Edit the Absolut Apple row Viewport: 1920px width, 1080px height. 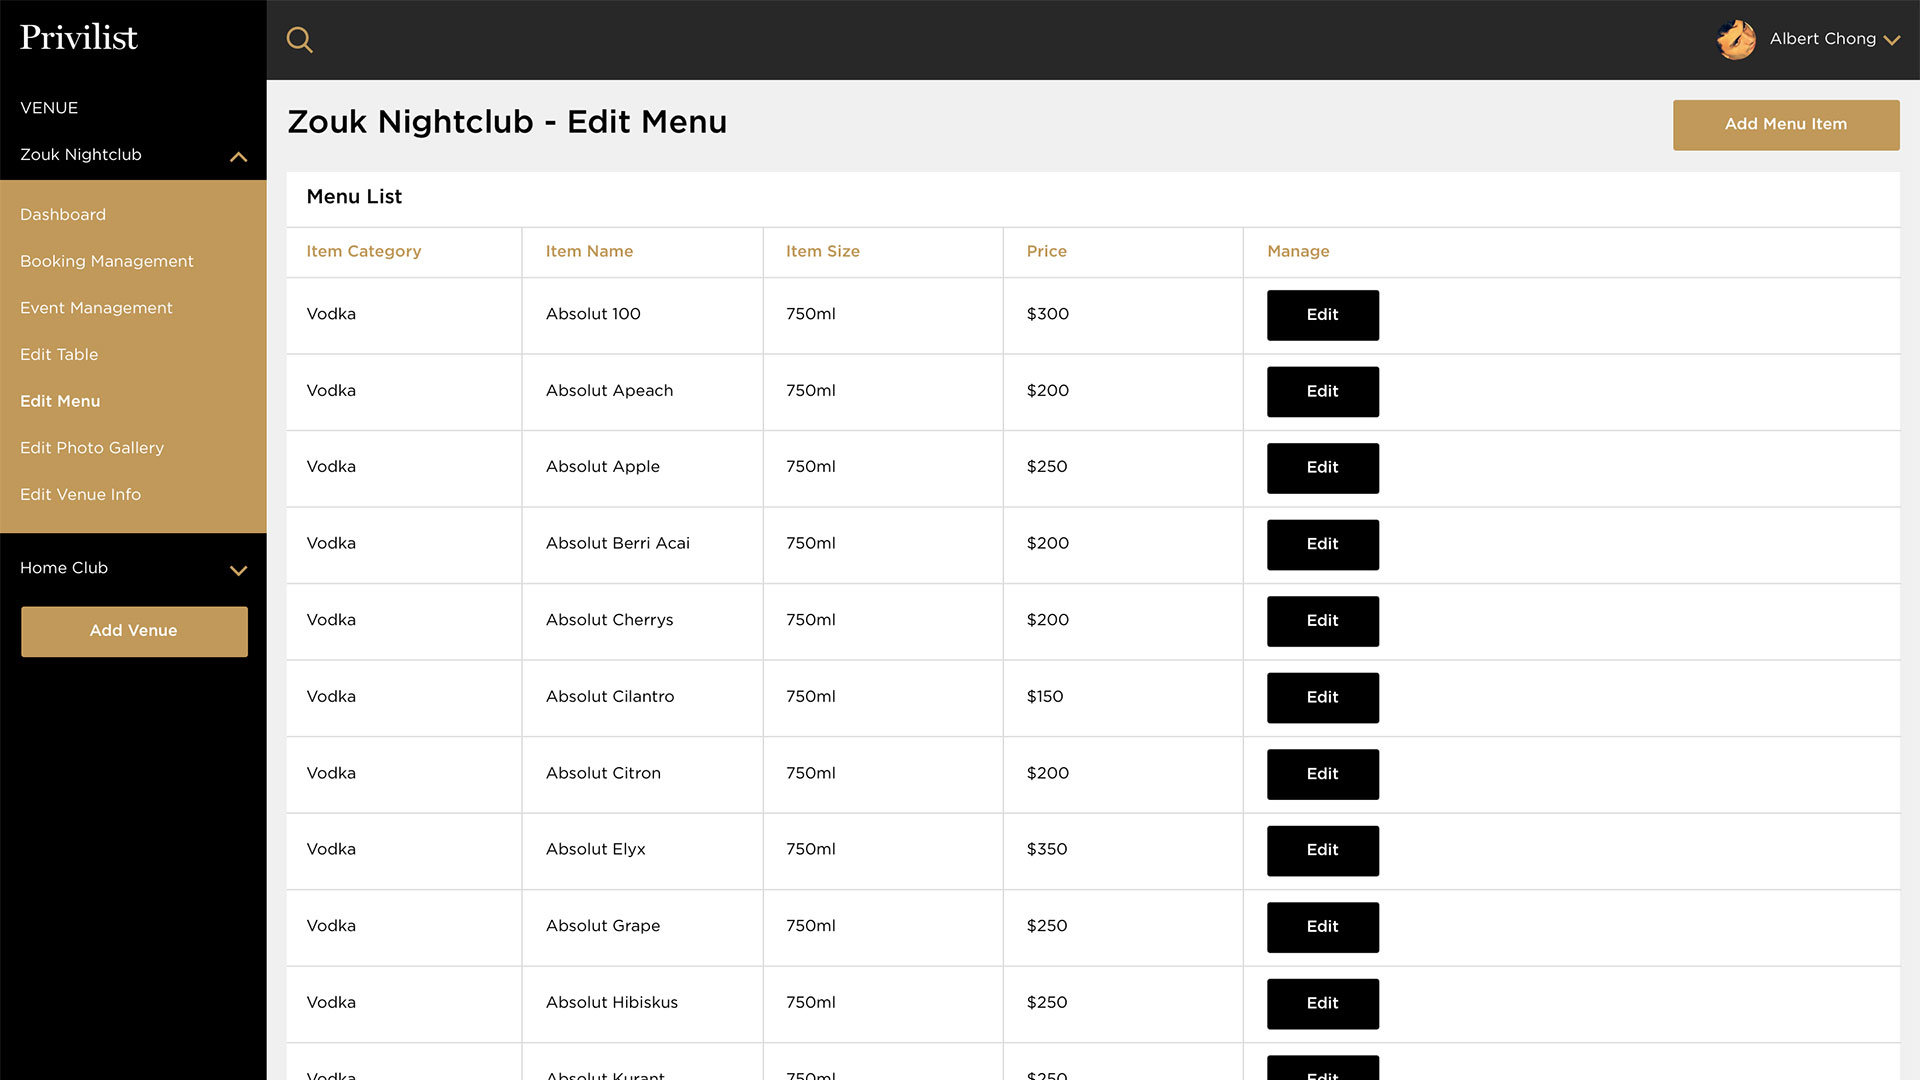1322,468
